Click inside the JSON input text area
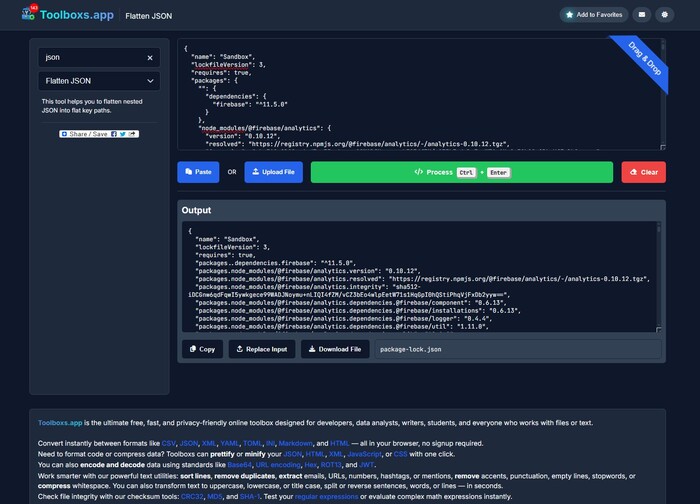 [419, 95]
